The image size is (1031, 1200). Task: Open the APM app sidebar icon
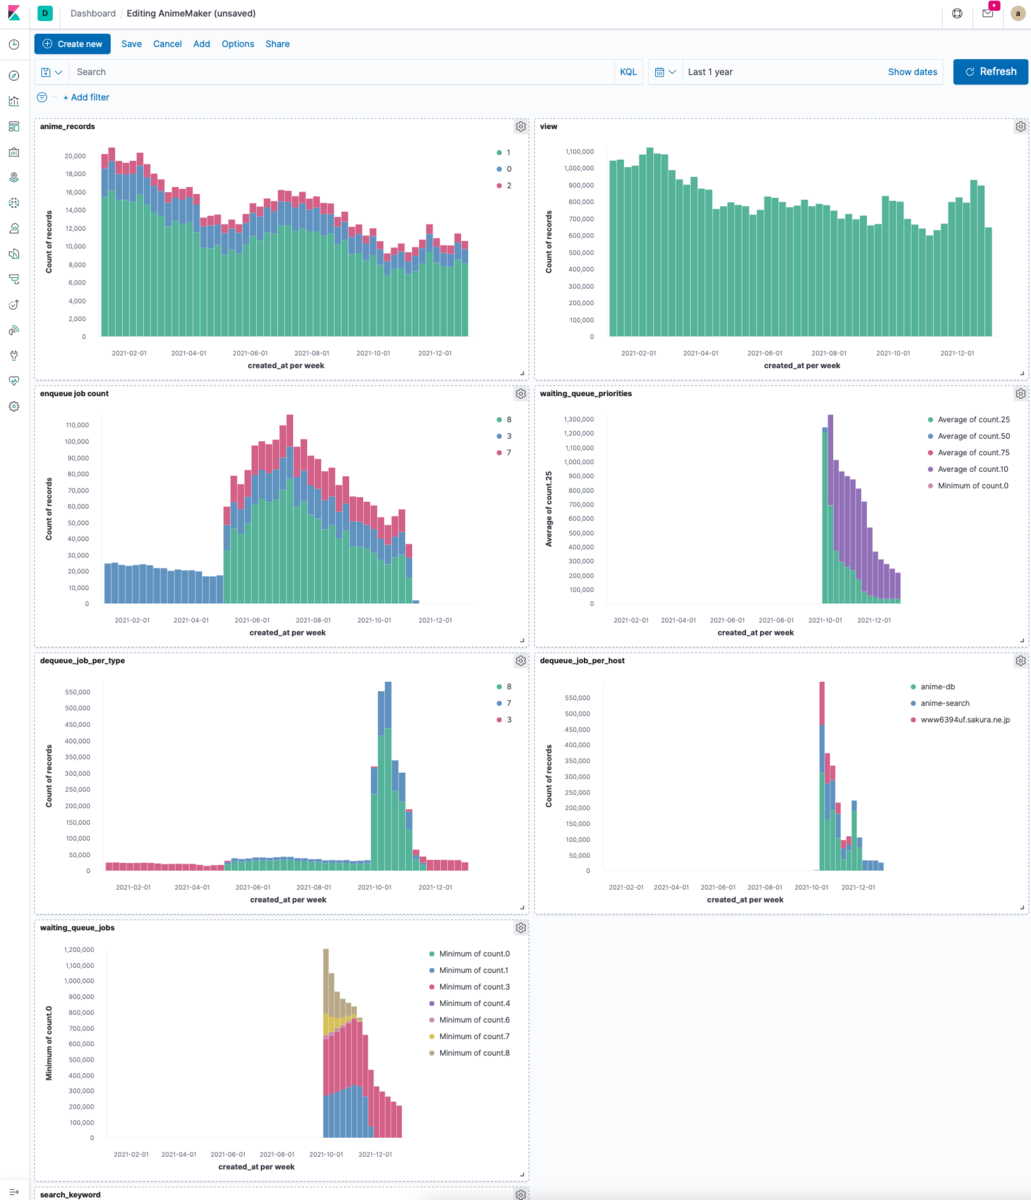click(14, 279)
